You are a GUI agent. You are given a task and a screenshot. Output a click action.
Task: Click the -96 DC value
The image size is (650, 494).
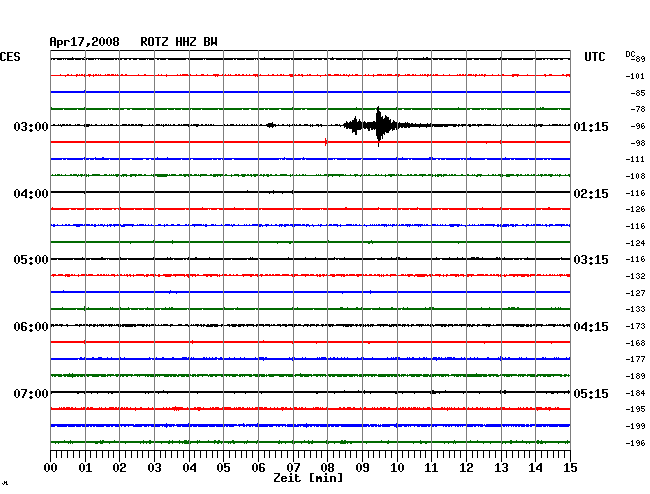(x=637, y=126)
